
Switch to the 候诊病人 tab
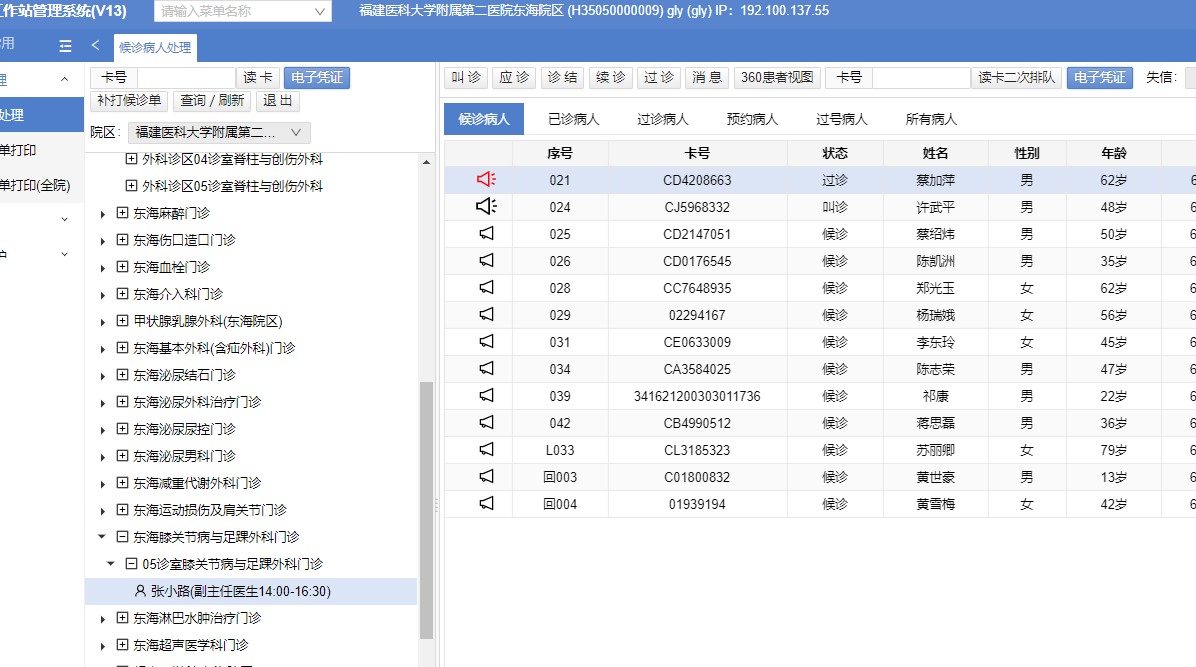coord(484,119)
